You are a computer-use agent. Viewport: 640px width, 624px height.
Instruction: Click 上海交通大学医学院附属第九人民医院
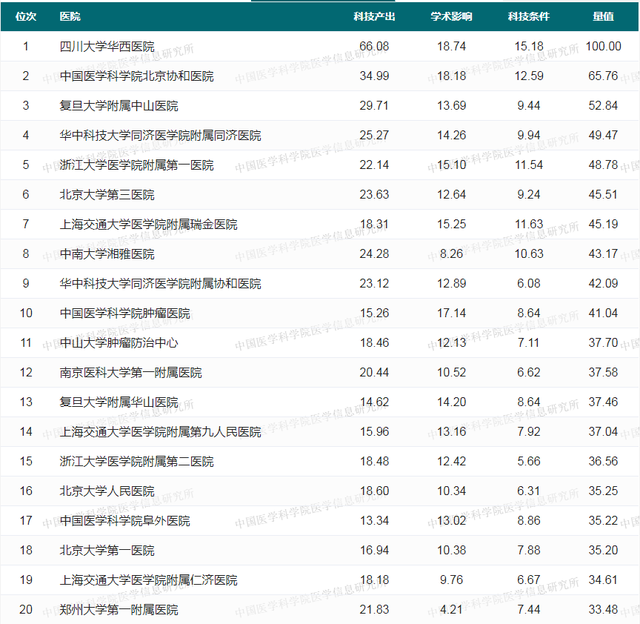click(x=160, y=432)
